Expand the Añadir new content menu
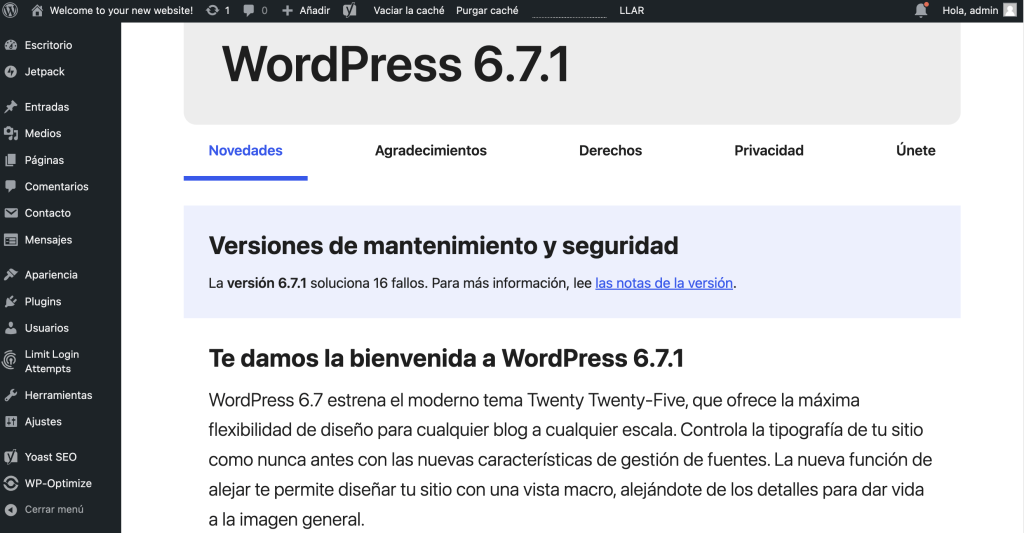This screenshot has height=533, width=1024. point(306,10)
